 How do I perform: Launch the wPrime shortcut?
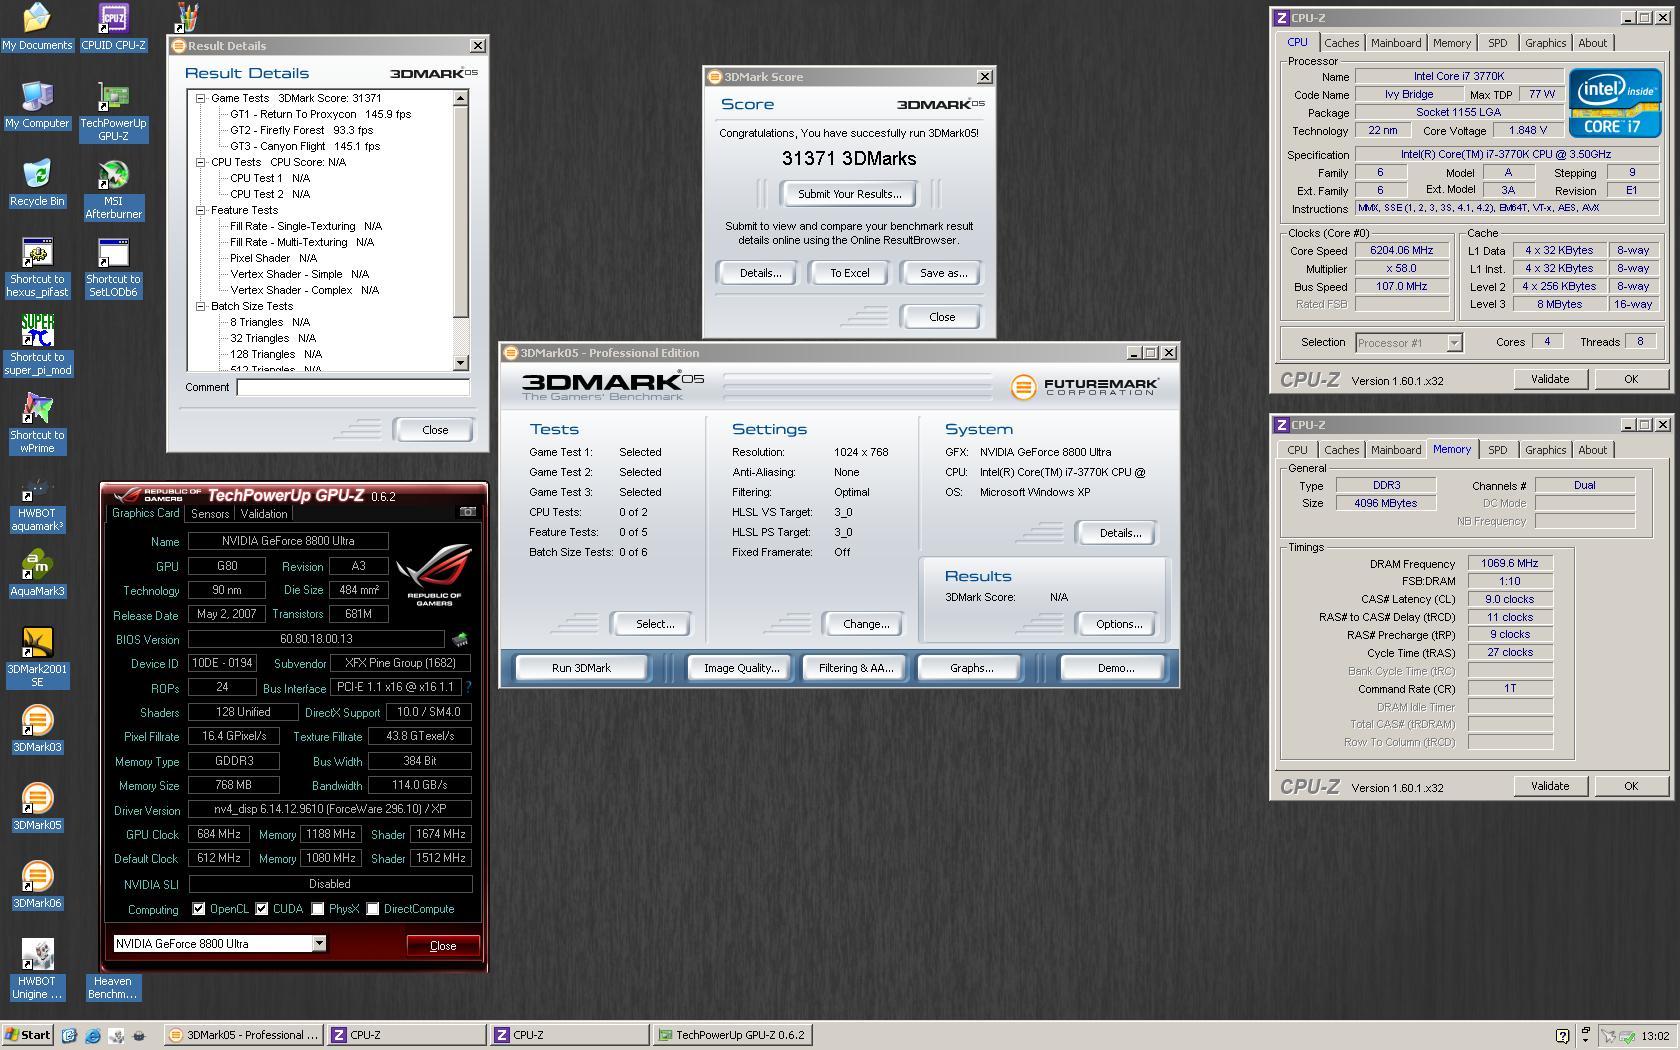tap(37, 423)
